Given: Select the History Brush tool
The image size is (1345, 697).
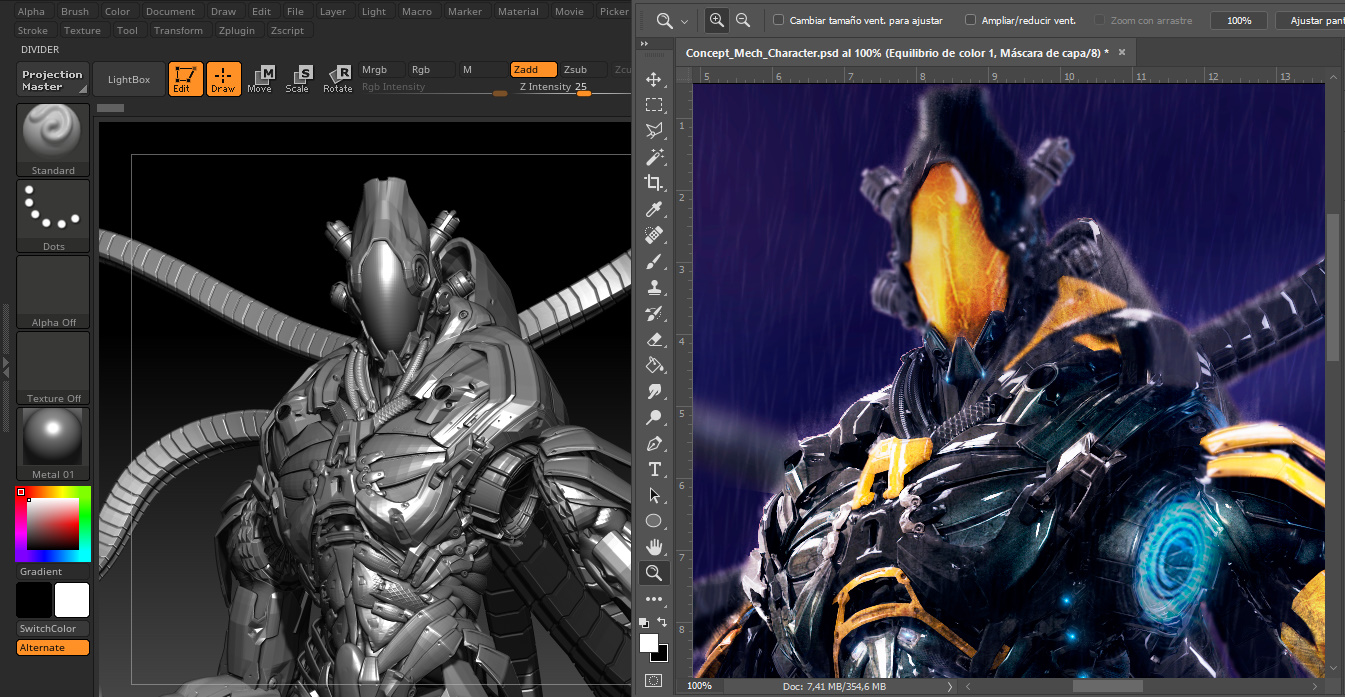Looking at the screenshot, I should [654, 313].
